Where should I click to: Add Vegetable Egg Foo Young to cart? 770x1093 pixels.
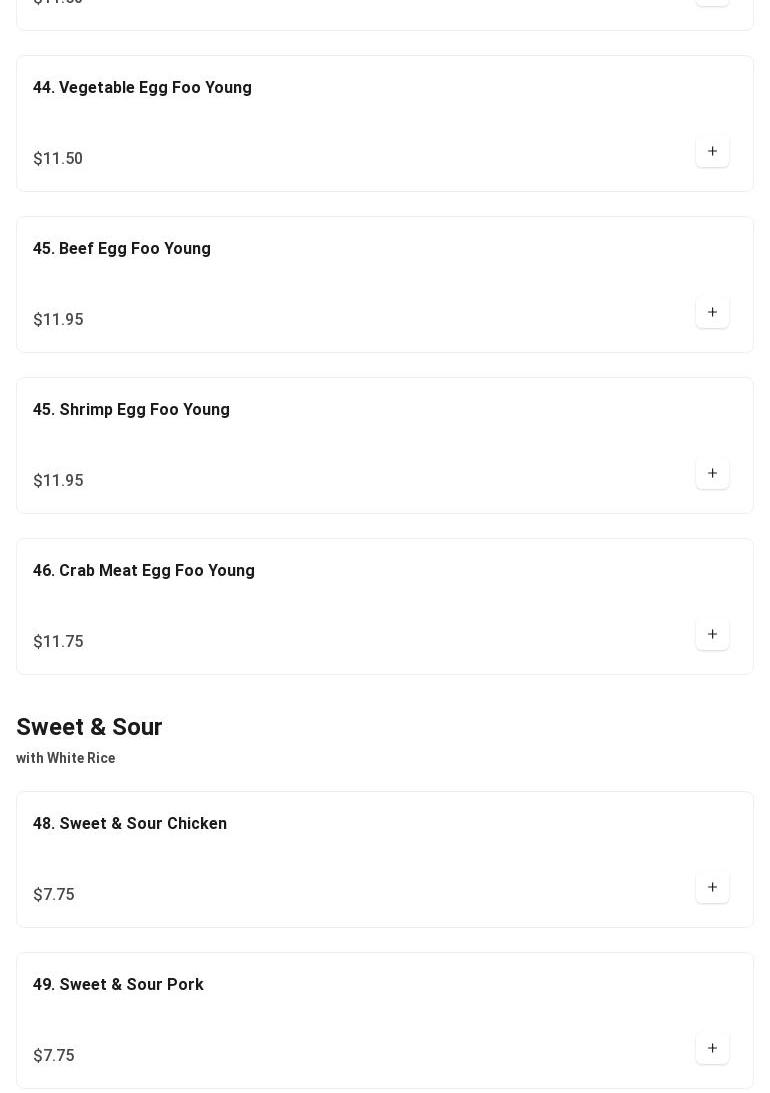coord(712,152)
